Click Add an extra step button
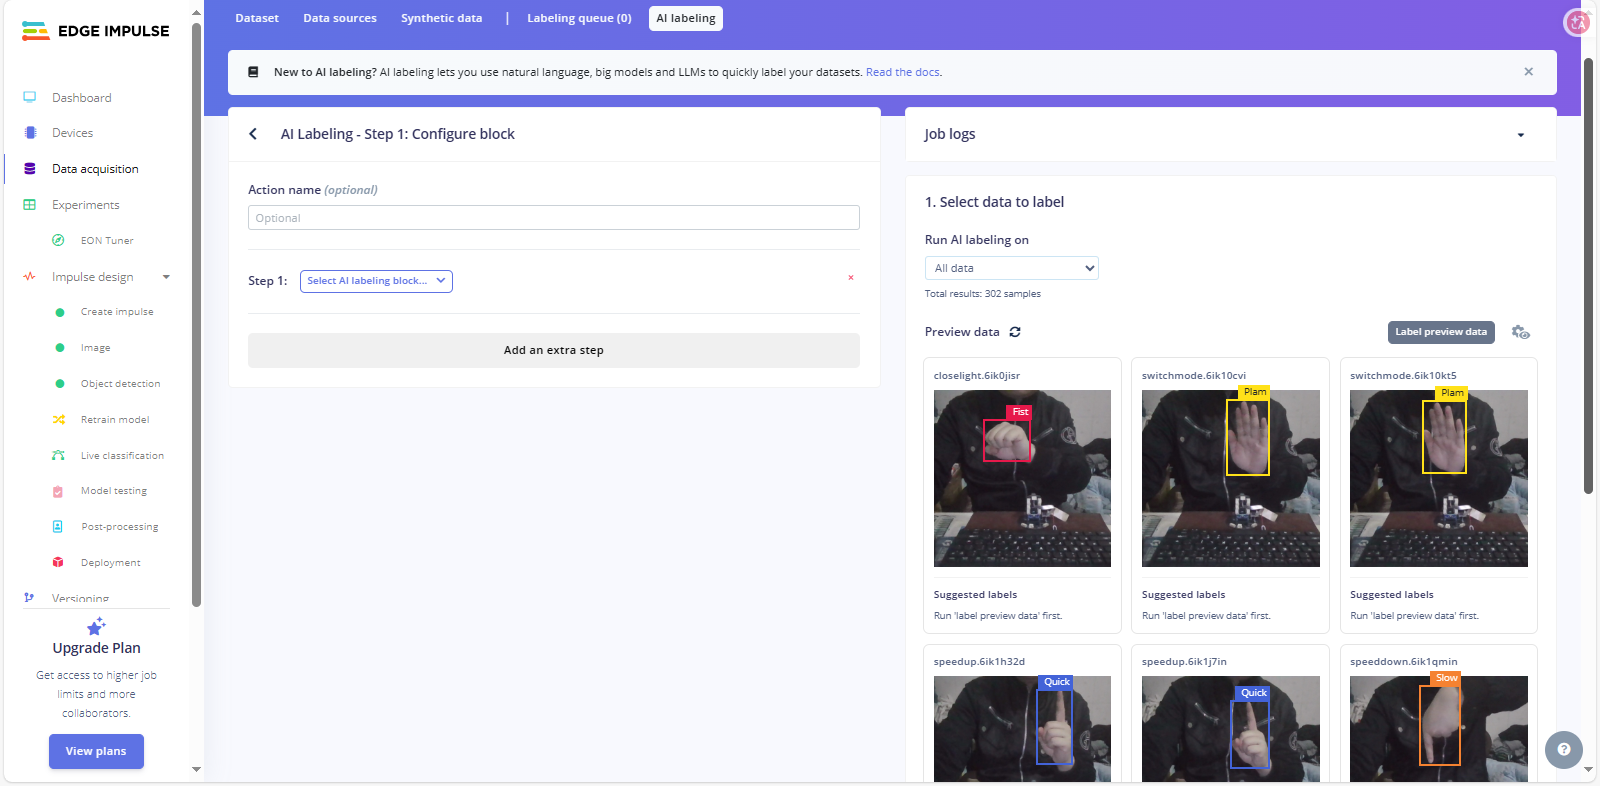This screenshot has width=1600, height=786. coord(554,350)
